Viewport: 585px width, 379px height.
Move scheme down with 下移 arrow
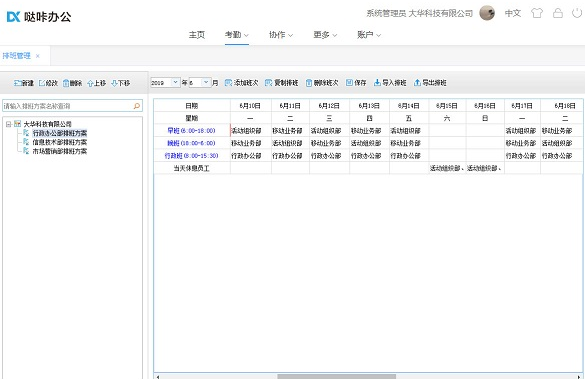[114, 83]
